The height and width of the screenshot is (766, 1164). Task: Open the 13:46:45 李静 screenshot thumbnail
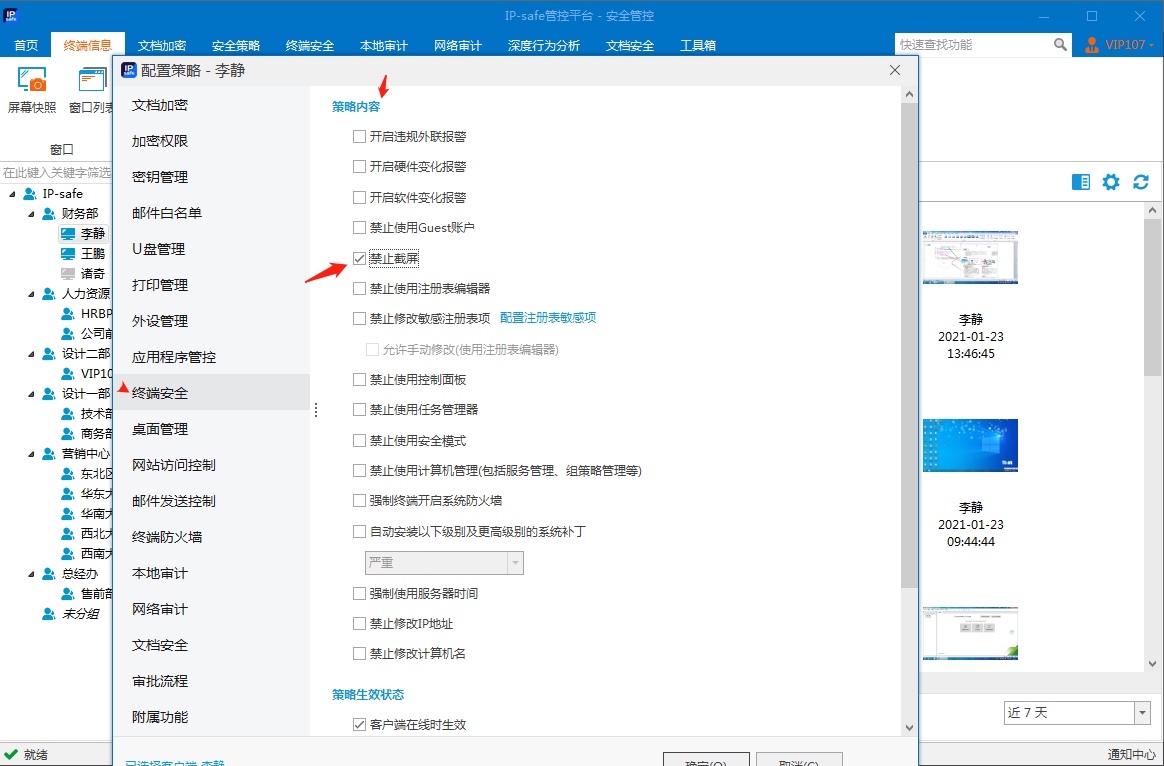970,257
